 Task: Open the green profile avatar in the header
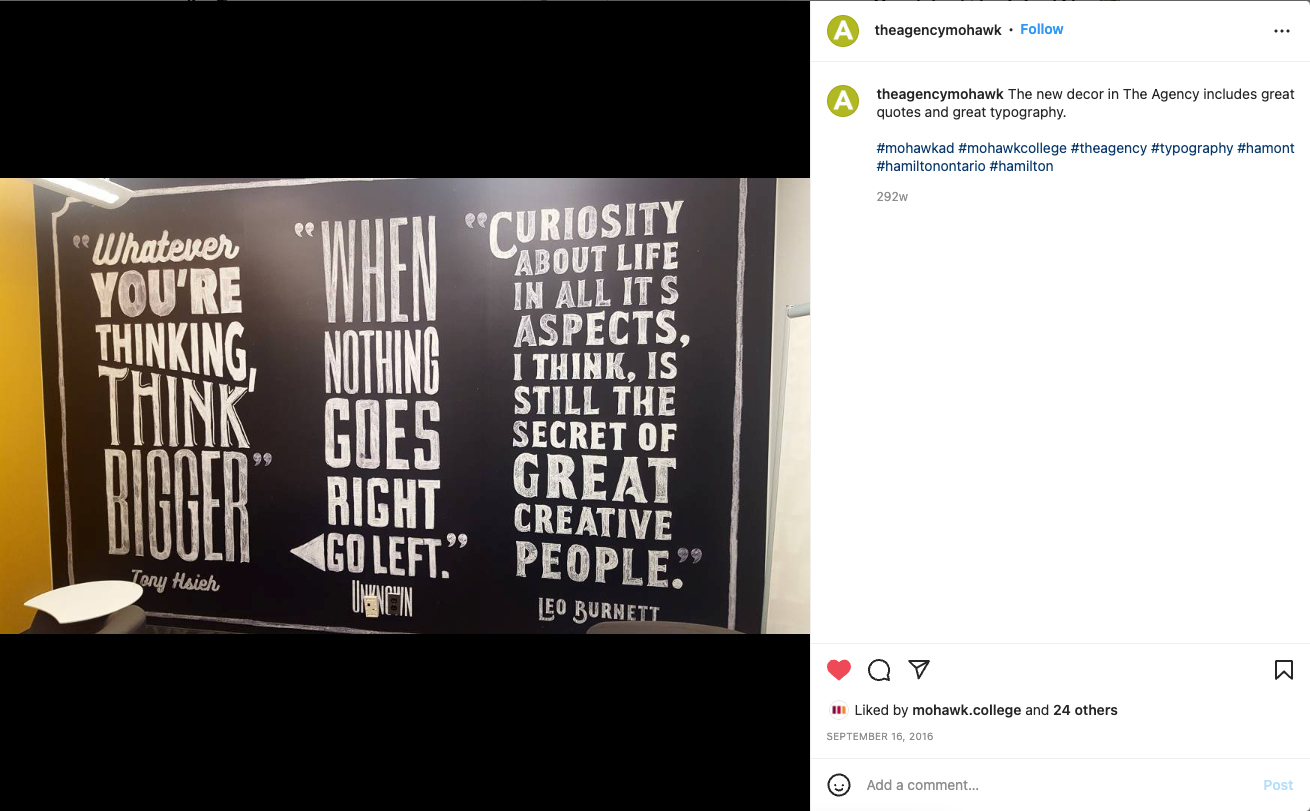point(843,31)
